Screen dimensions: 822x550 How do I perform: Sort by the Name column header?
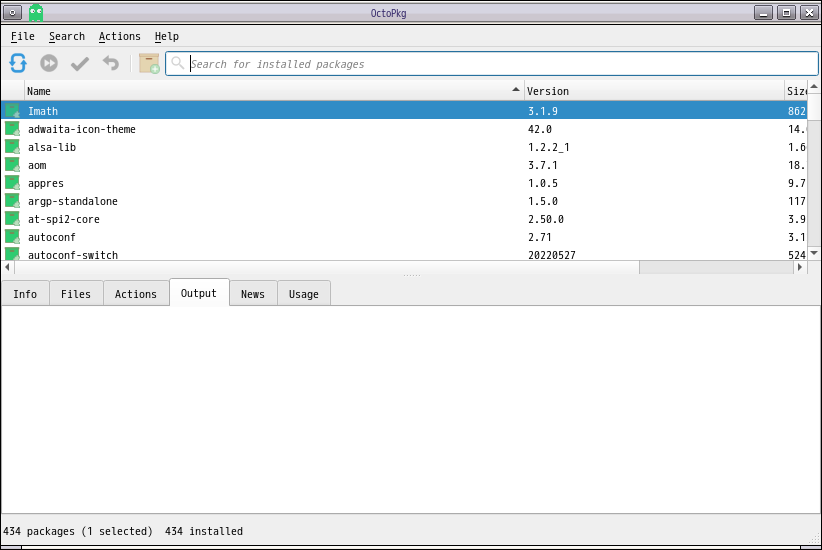click(x=274, y=91)
